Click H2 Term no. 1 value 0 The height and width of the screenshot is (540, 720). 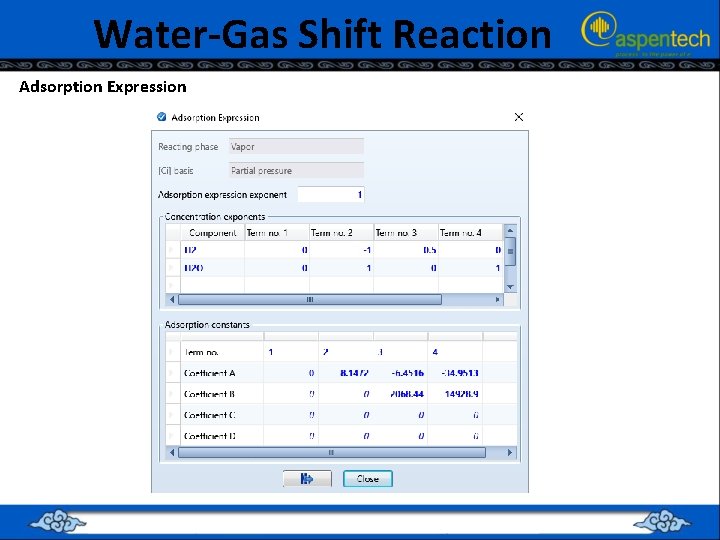pos(277,250)
